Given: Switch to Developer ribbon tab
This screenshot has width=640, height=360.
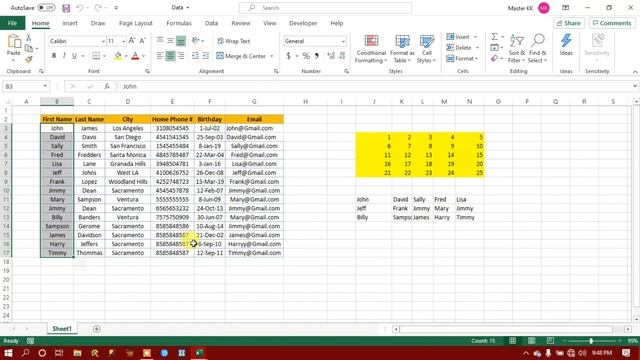Looking at the screenshot, I should click(303, 23).
